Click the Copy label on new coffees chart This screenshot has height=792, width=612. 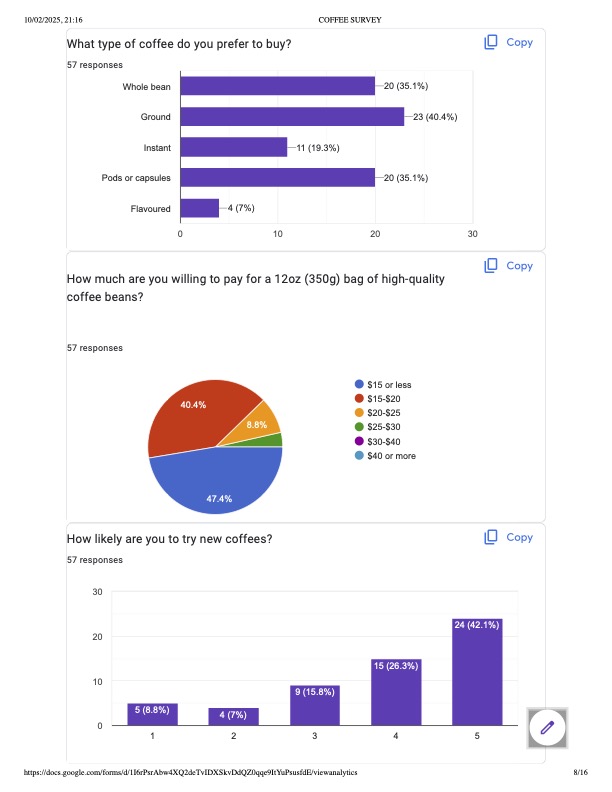(x=519, y=537)
